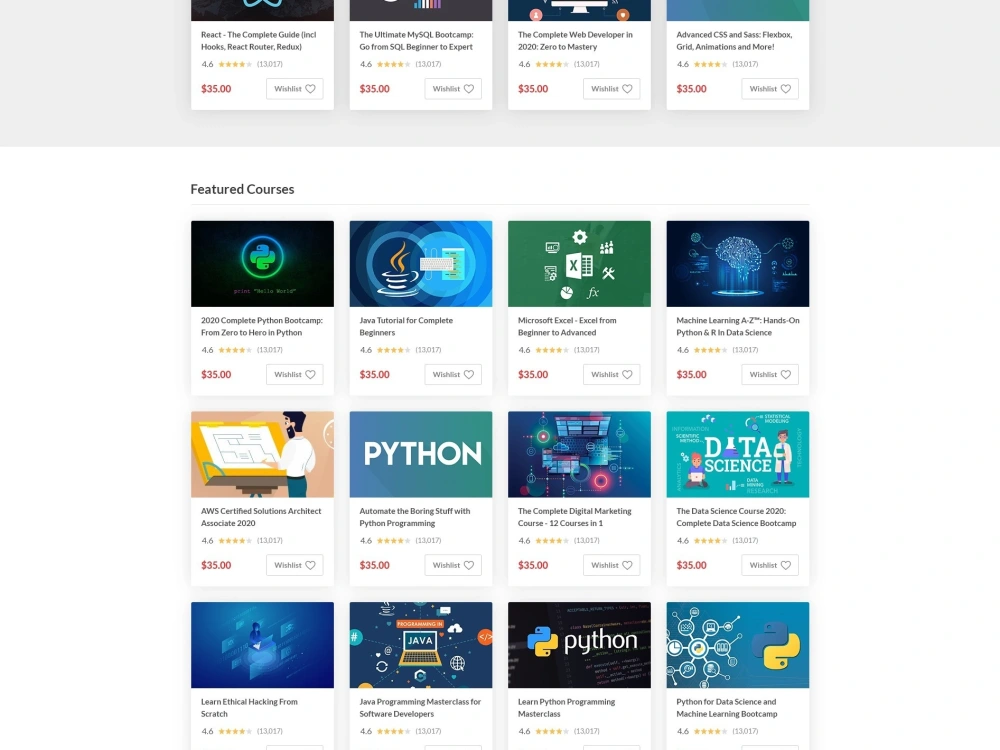
Task: Open the PYTHON banner thumbnail
Action: click(x=421, y=454)
